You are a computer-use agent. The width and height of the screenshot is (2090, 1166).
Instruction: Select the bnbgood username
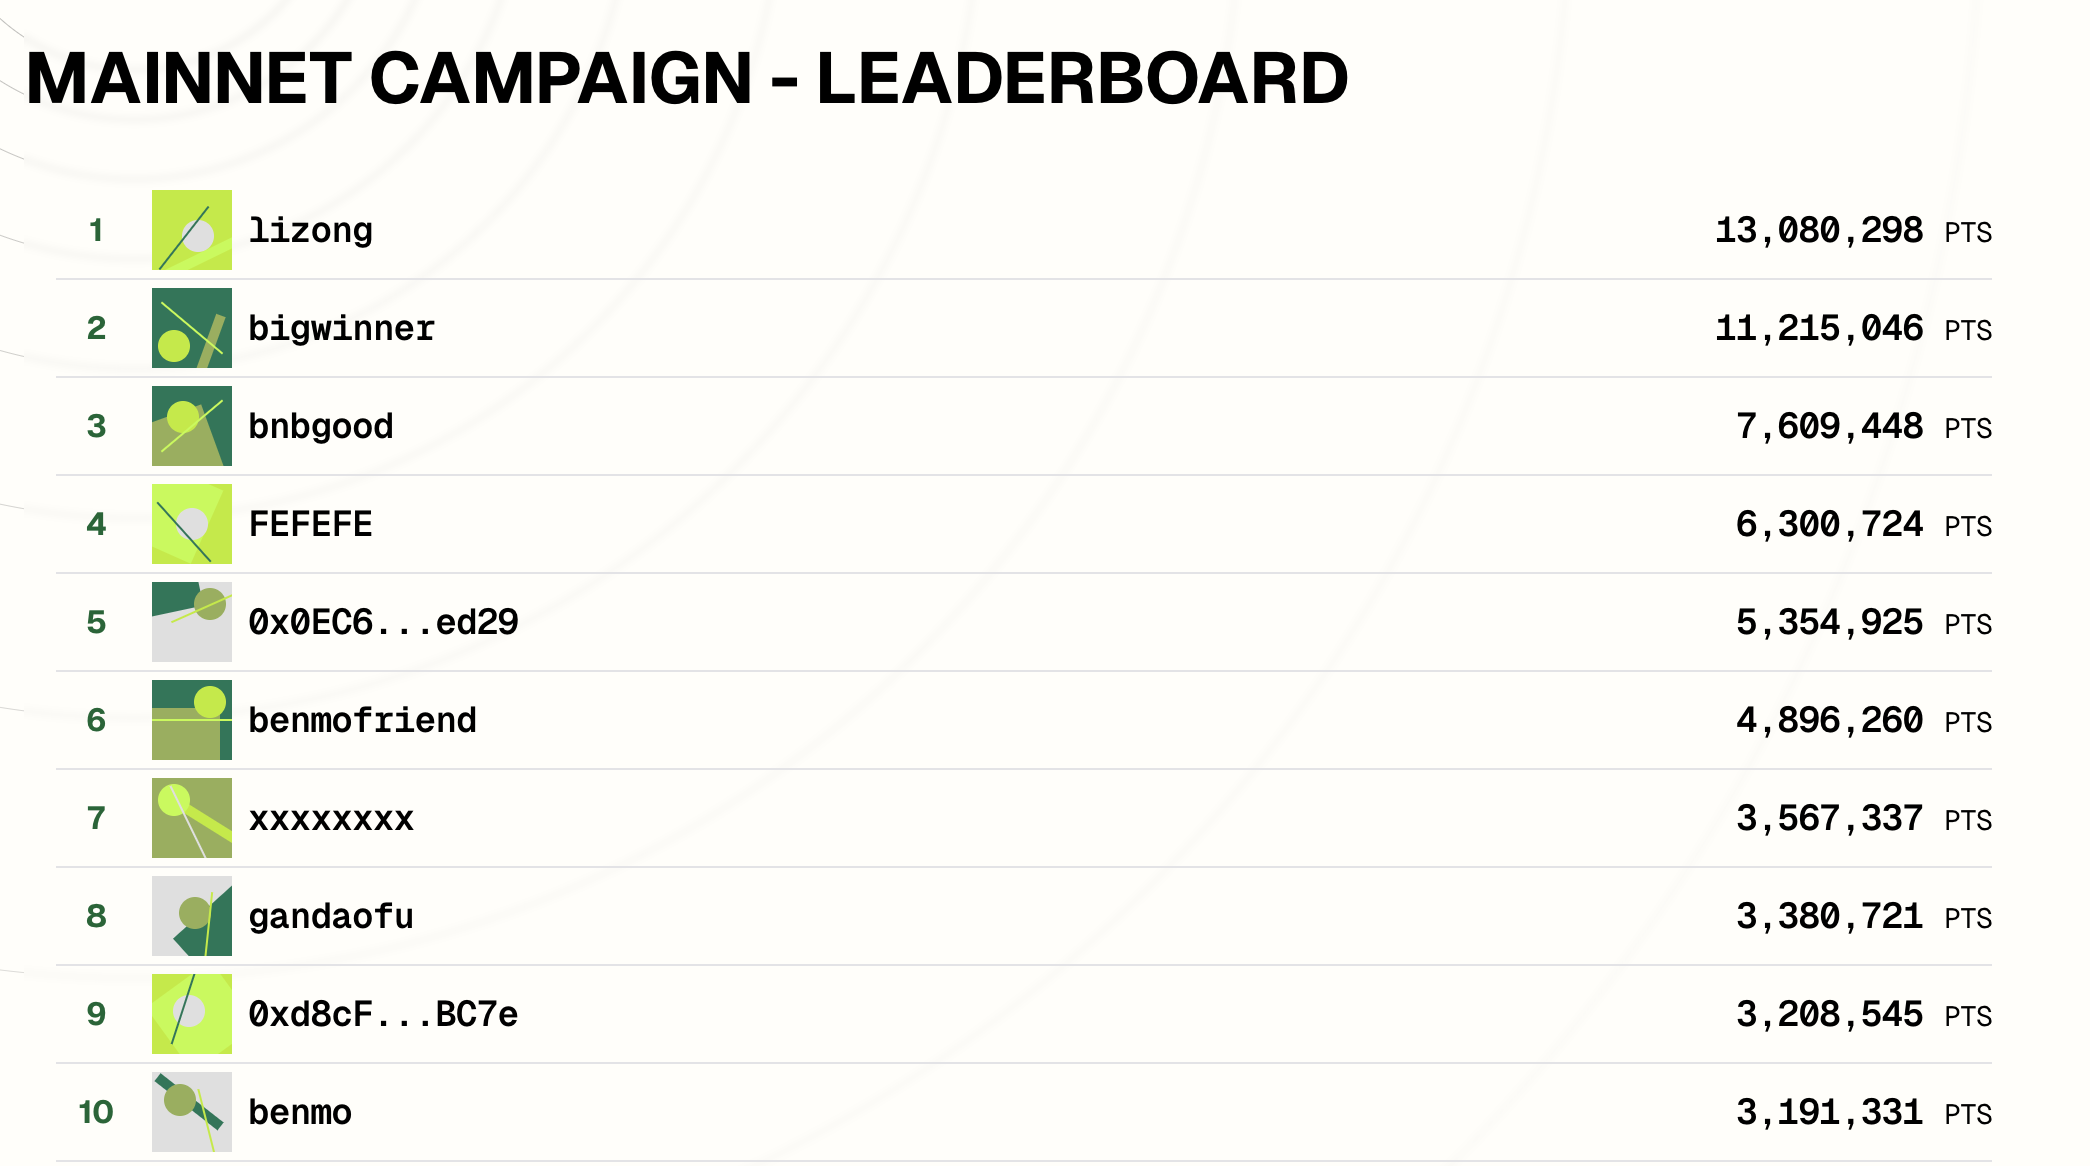coord(320,426)
